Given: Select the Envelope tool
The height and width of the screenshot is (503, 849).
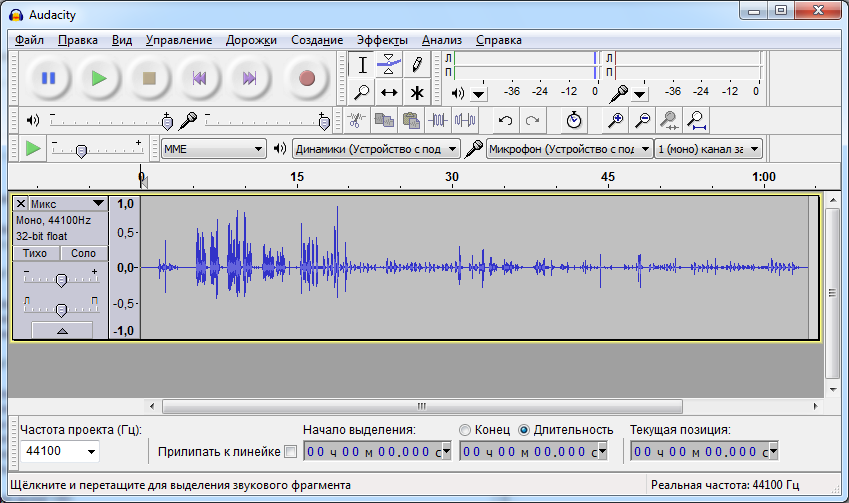Looking at the screenshot, I should pyautogui.click(x=390, y=65).
